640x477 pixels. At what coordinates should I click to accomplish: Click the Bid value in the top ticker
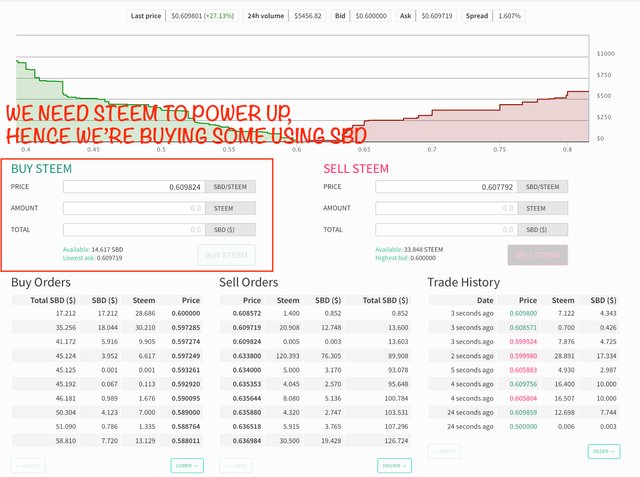[371, 16]
